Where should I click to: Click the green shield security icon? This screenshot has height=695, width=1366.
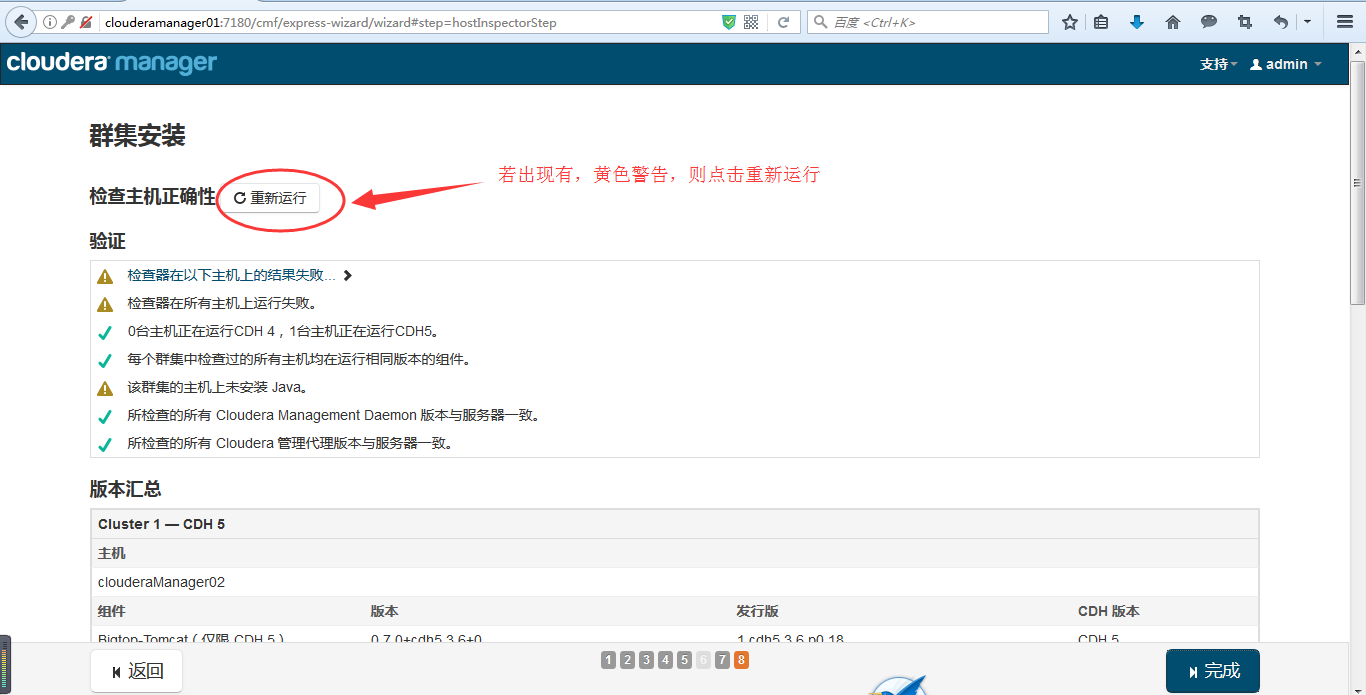click(729, 22)
